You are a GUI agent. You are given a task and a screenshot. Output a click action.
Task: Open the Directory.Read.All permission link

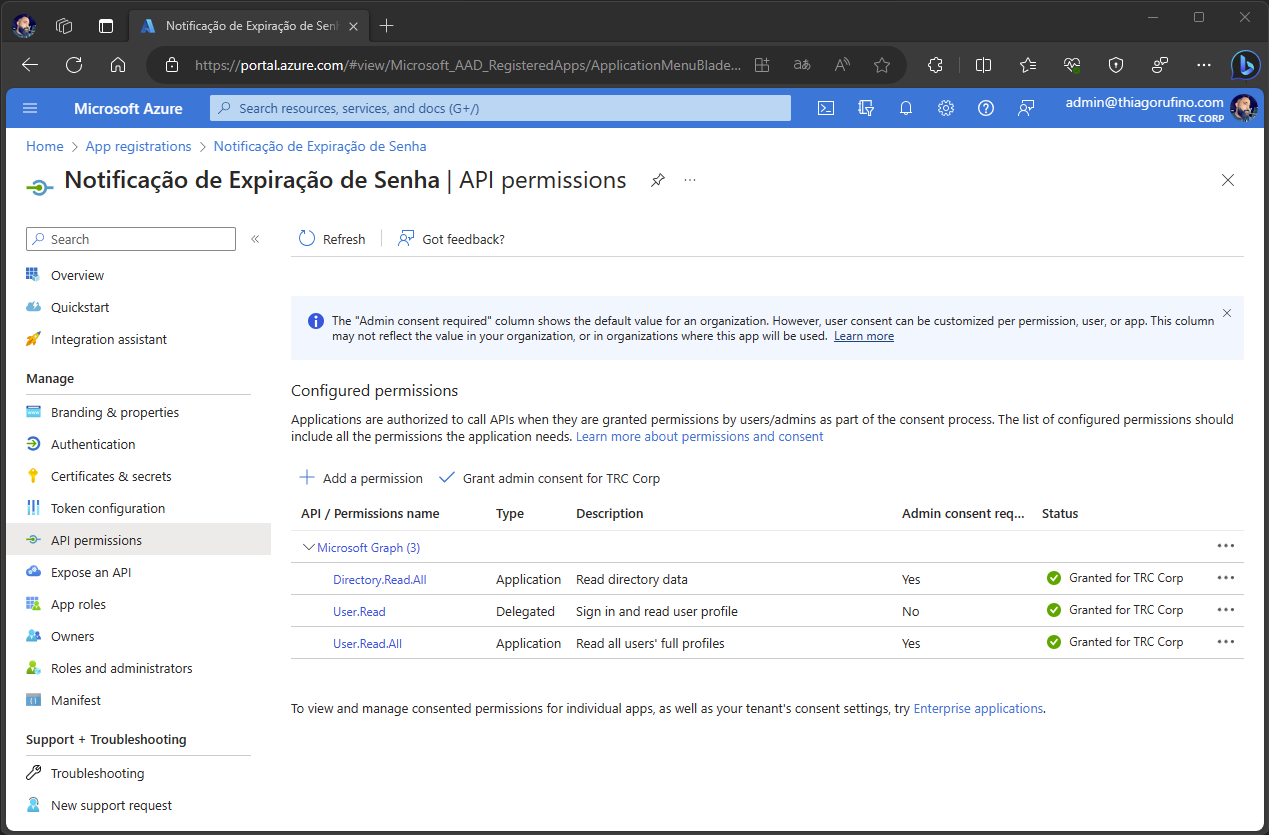pyautogui.click(x=380, y=579)
